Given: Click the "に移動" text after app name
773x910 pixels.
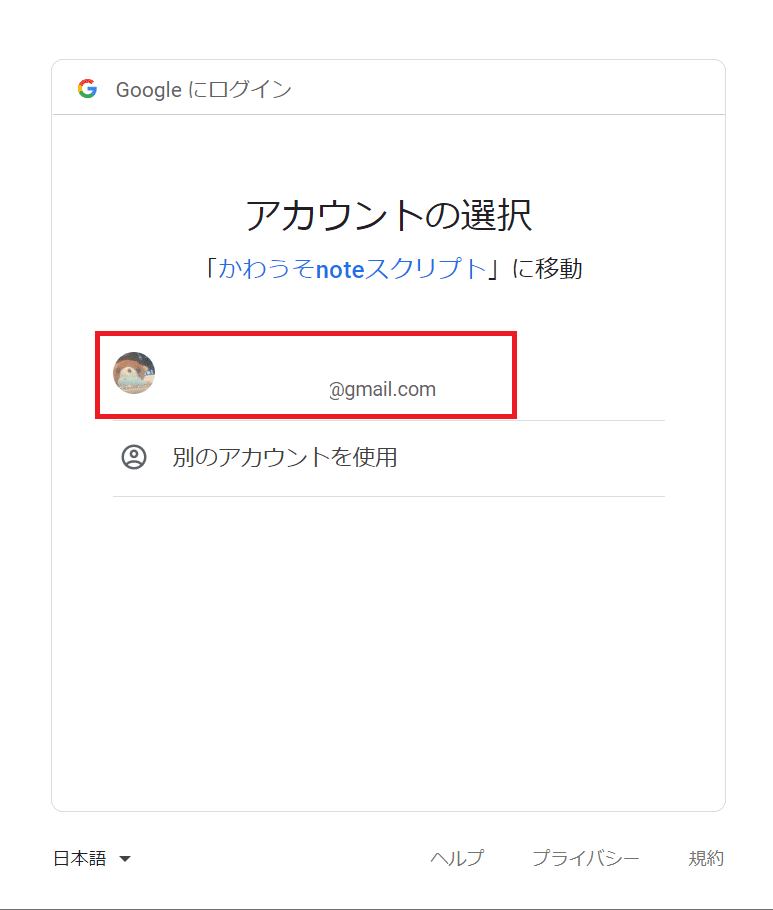Looking at the screenshot, I should [x=547, y=269].
